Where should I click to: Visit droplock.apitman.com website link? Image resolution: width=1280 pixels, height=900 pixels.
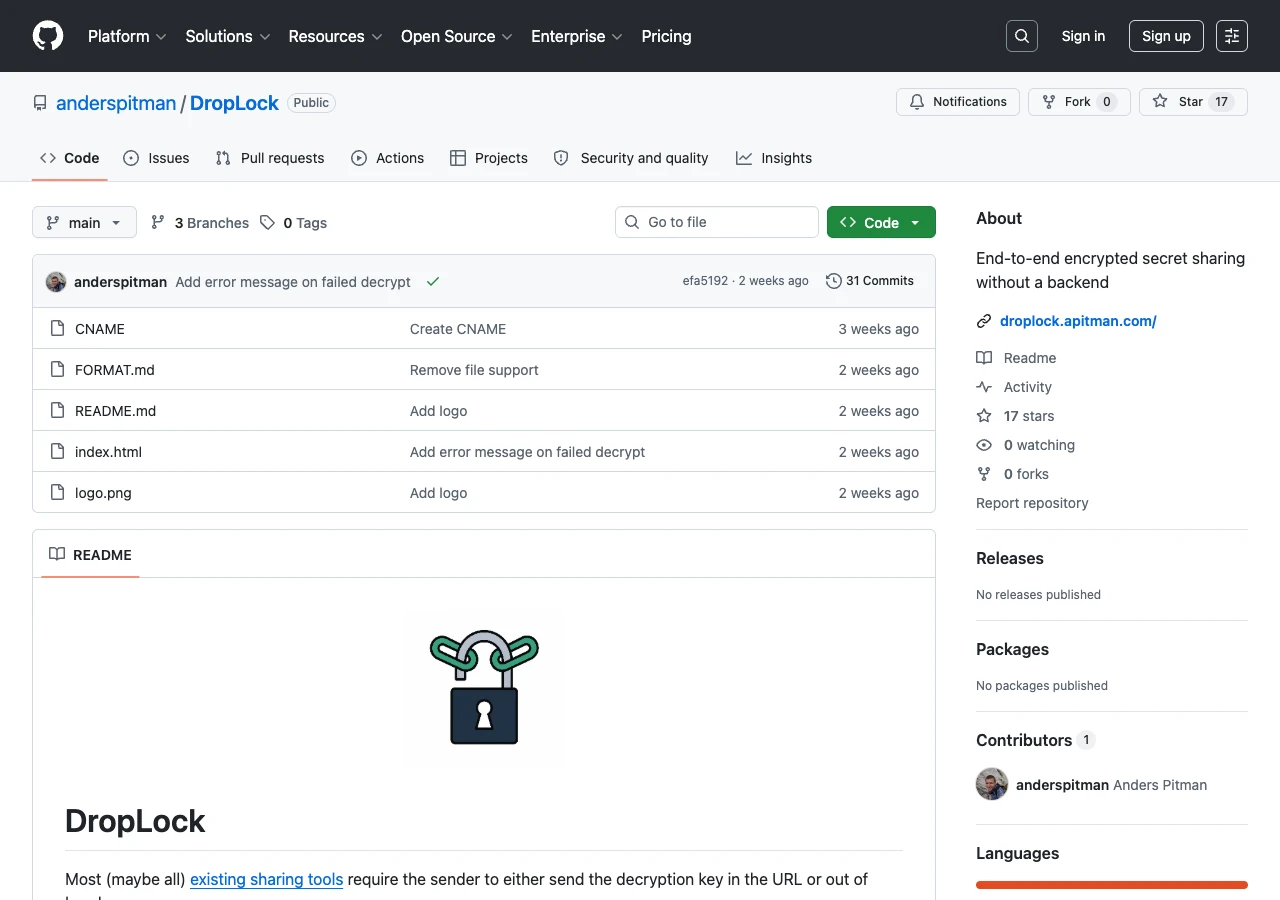pos(1078,321)
